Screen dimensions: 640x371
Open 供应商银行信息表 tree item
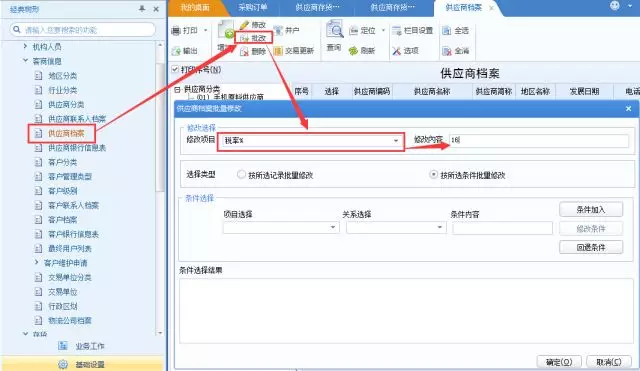(x=77, y=147)
